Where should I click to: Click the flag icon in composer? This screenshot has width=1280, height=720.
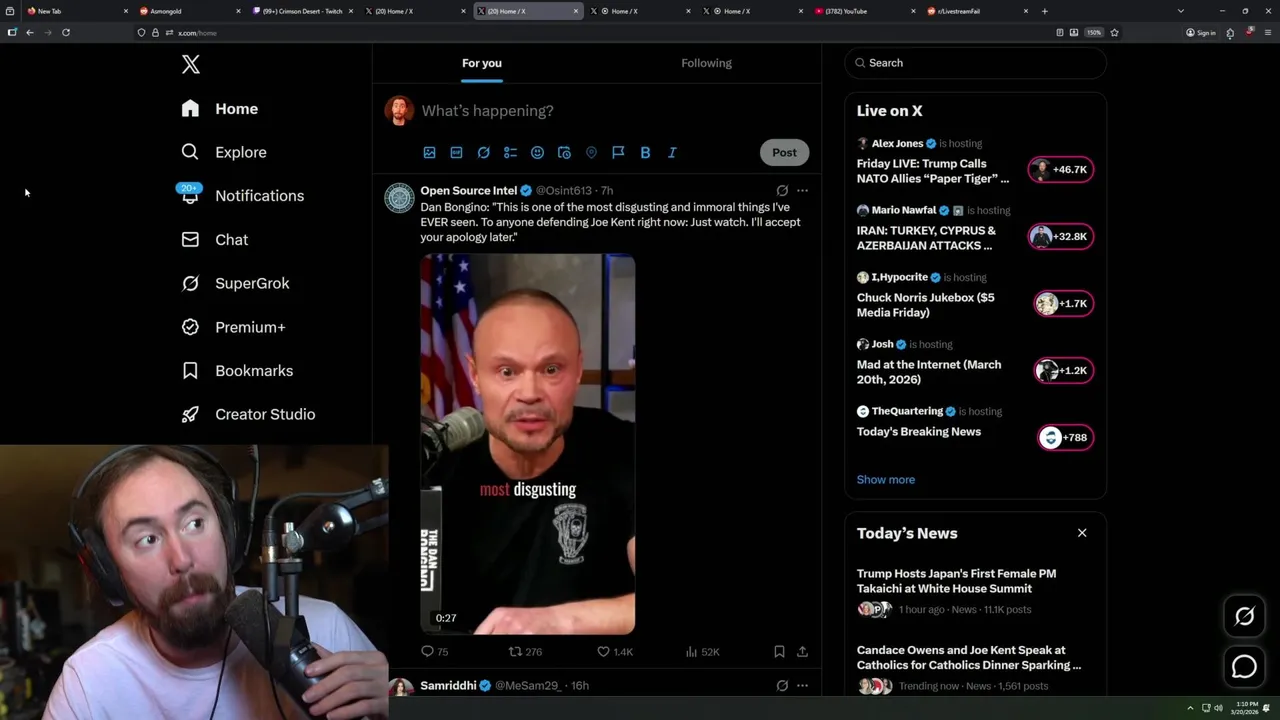pyautogui.click(x=618, y=153)
